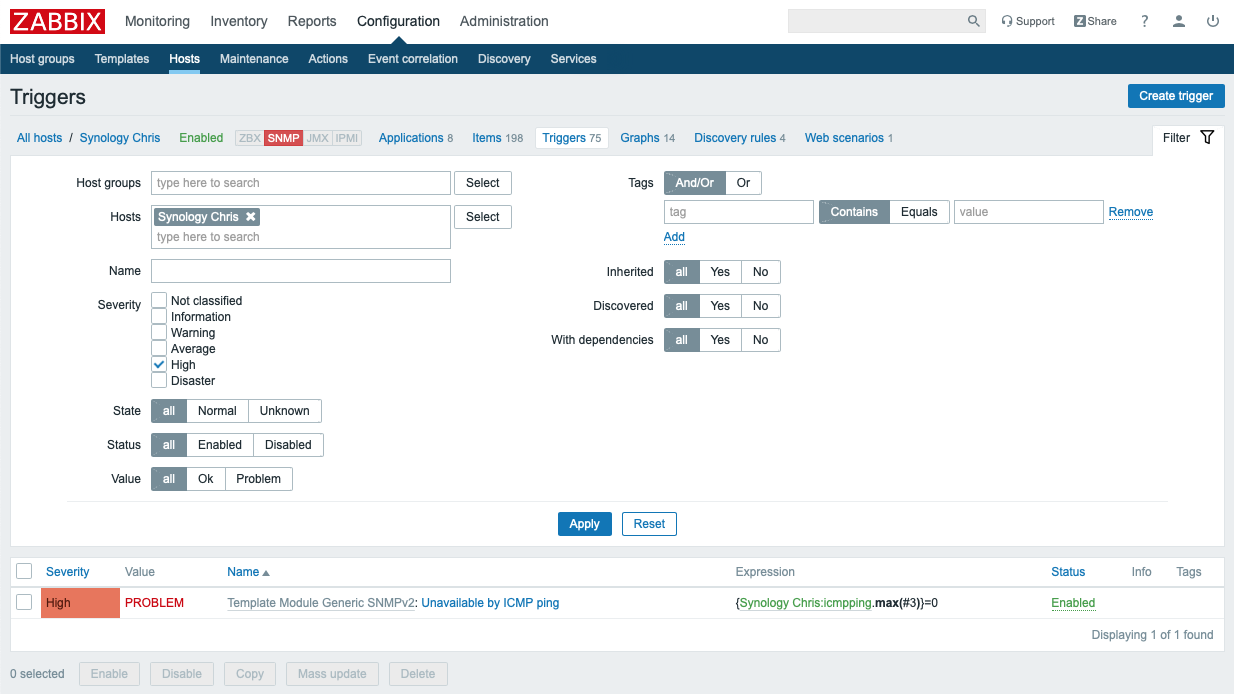Click Reset filter button
This screenshot has height=694, width=1234.
tap(649, 524)
